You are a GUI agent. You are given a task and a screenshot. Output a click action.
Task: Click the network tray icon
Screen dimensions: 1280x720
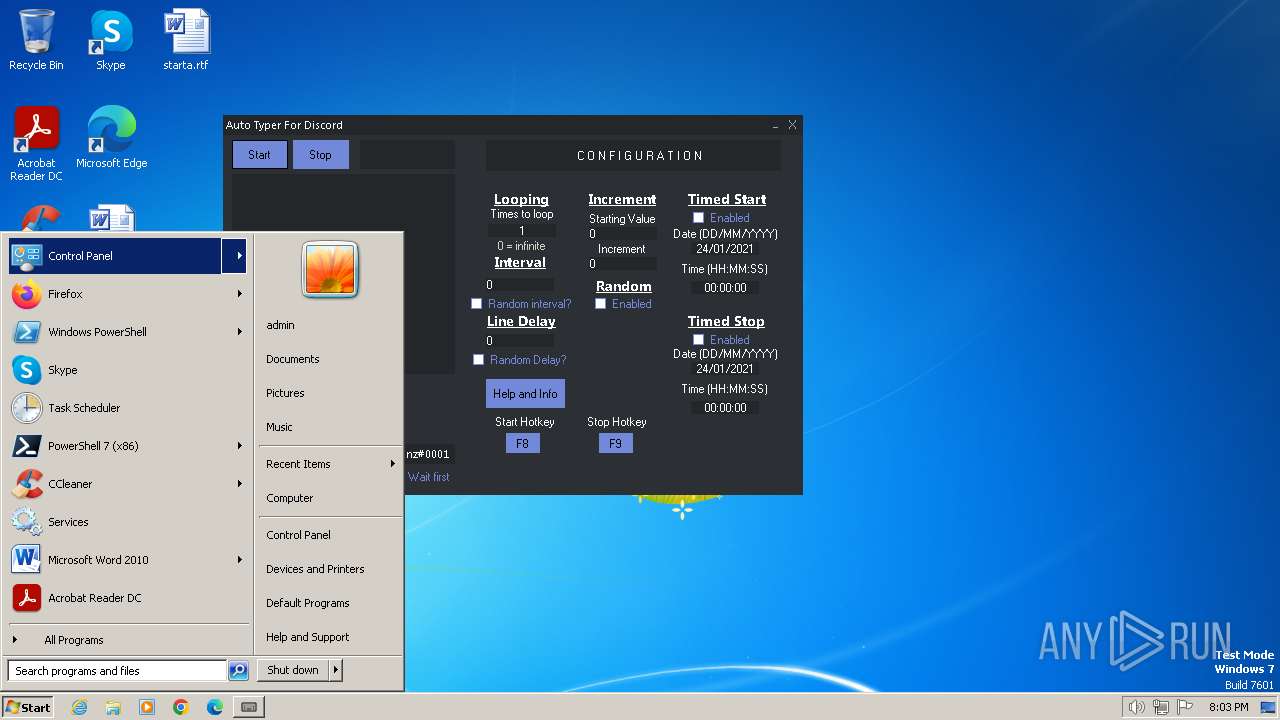click(x=1161, y=707)
